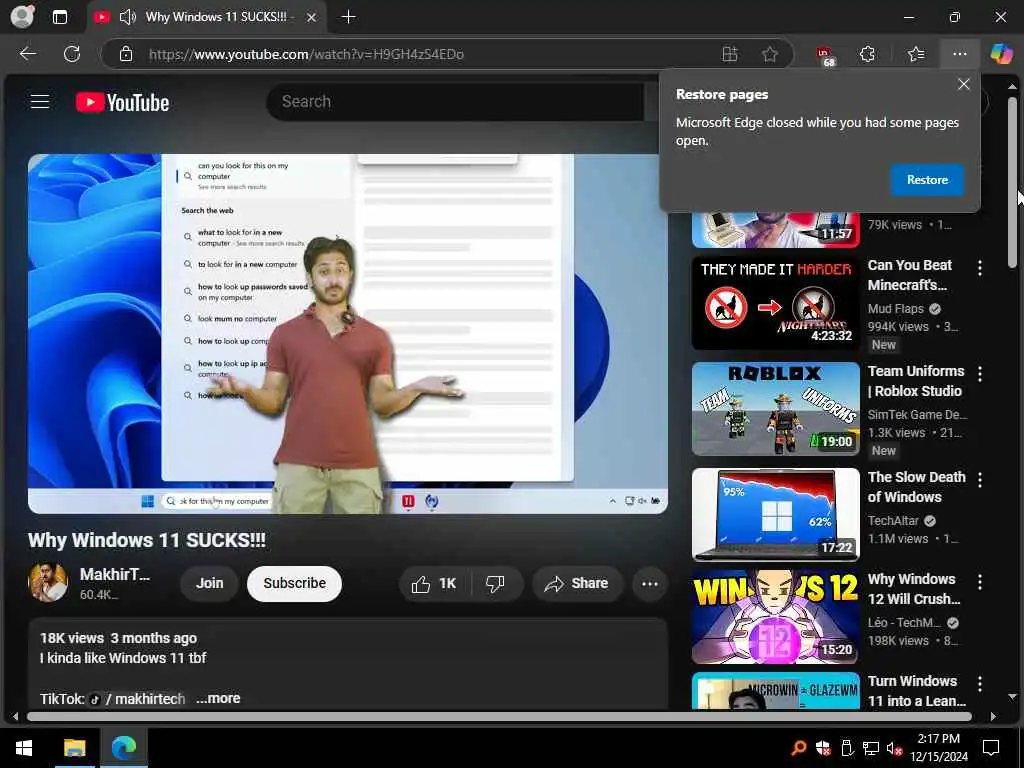Click the video player frame
The height and width of the screenshot is (768, 1024).
click(x=347, y=334)
